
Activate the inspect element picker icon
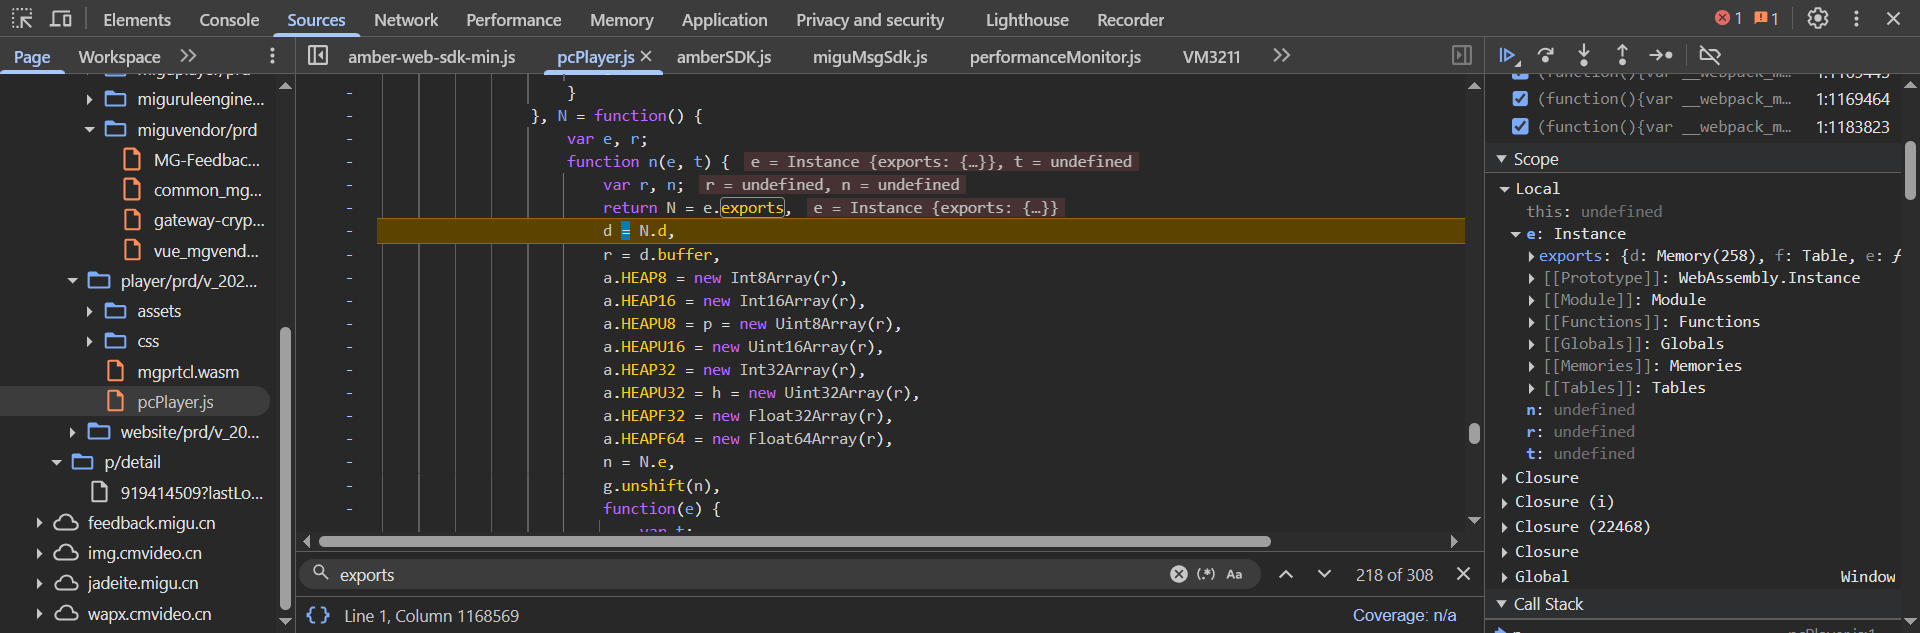(22, 19)
